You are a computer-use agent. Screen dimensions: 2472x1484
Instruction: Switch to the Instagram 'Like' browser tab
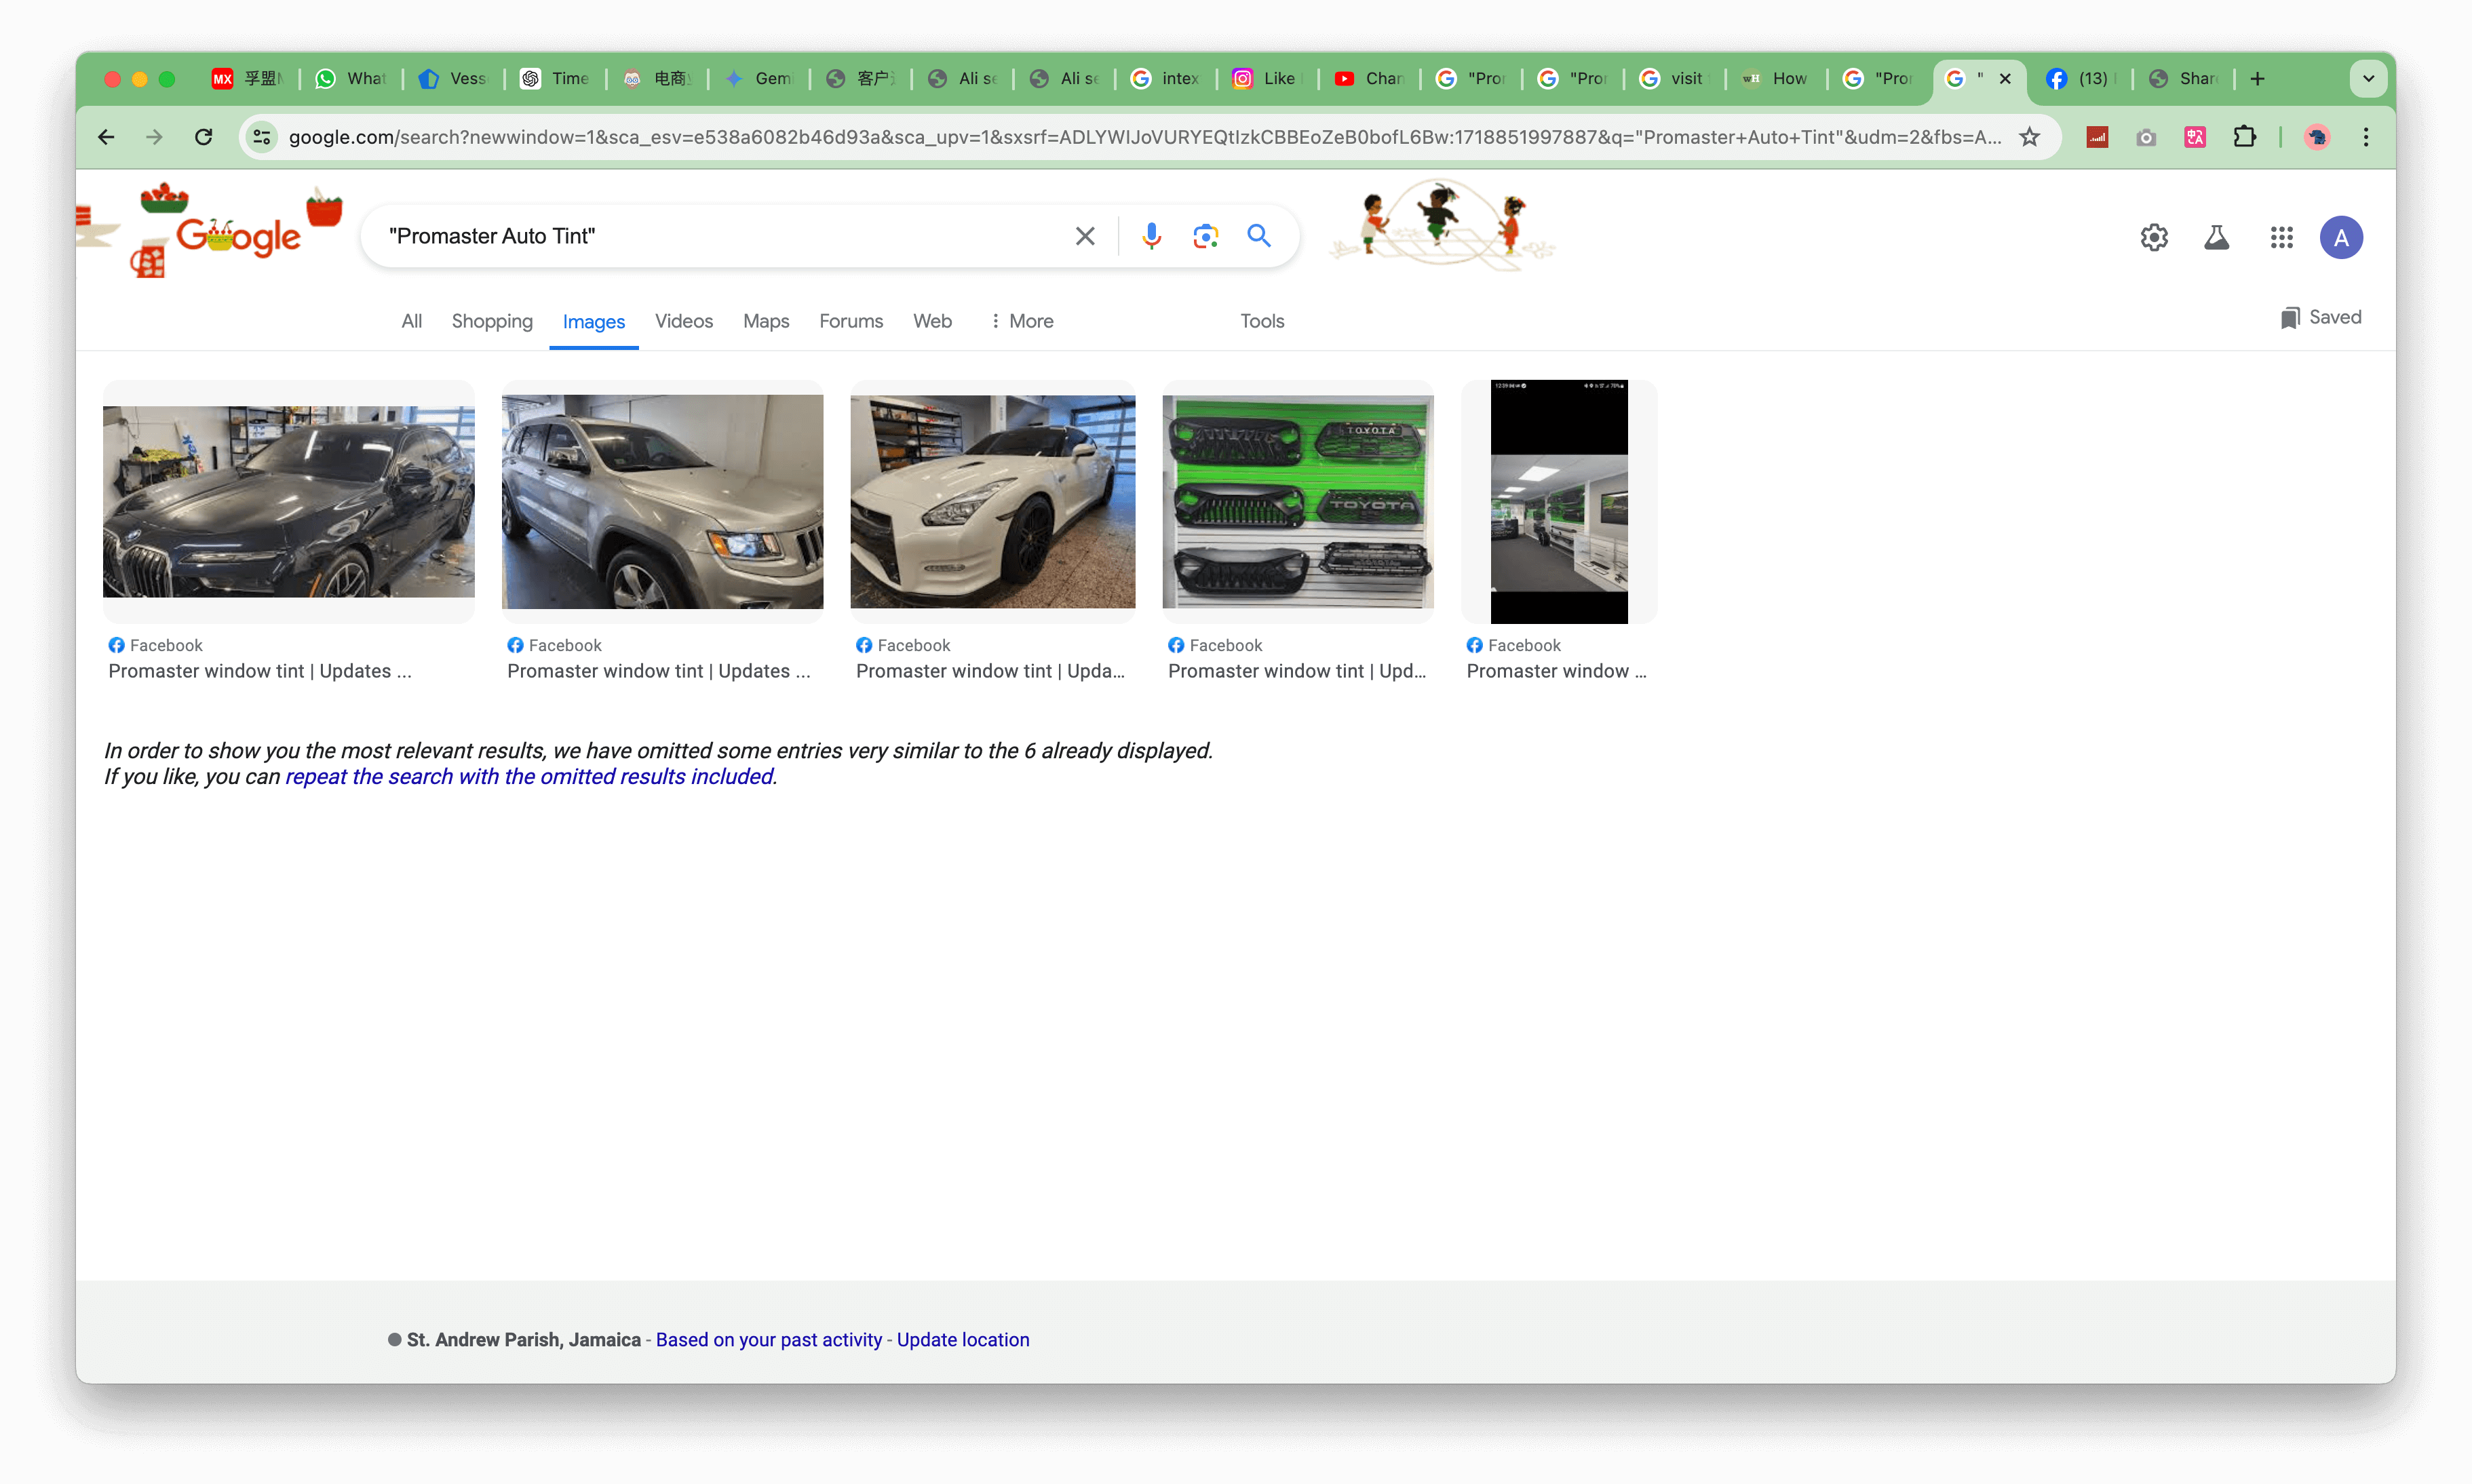pyautogui.click(x=1266, y=78)
